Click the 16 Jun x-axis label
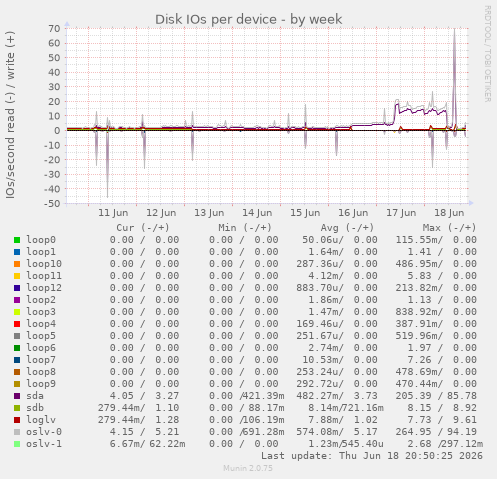The width and height of the screenshot is (497, 479). 353,213
